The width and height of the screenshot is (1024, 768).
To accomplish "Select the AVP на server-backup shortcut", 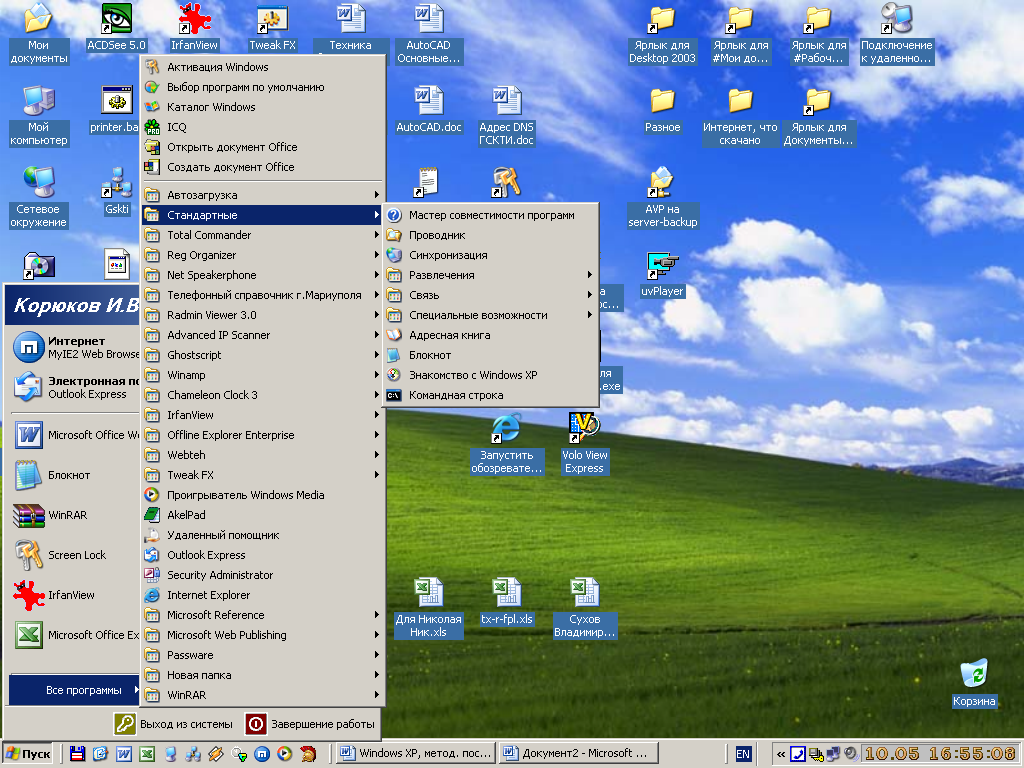I will pos(662,198).
